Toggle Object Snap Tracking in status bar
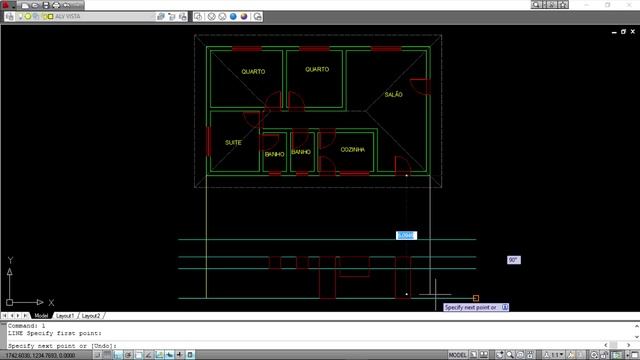Screen dimensions: 640x360 point(148,355)
